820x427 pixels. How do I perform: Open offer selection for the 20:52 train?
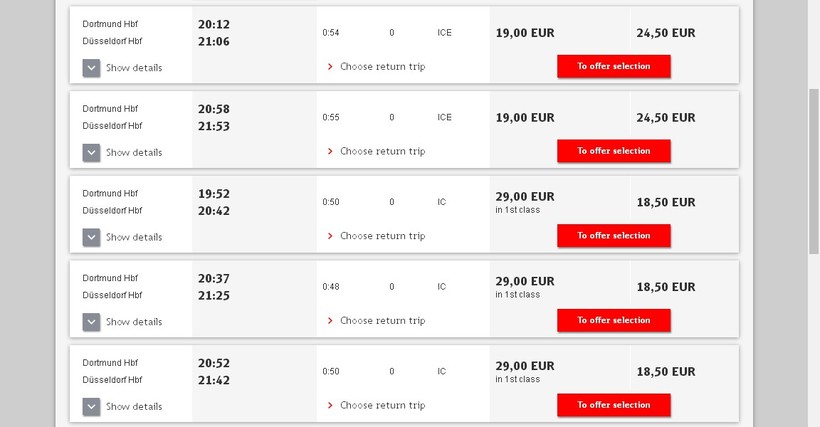(x=613, y=405)
